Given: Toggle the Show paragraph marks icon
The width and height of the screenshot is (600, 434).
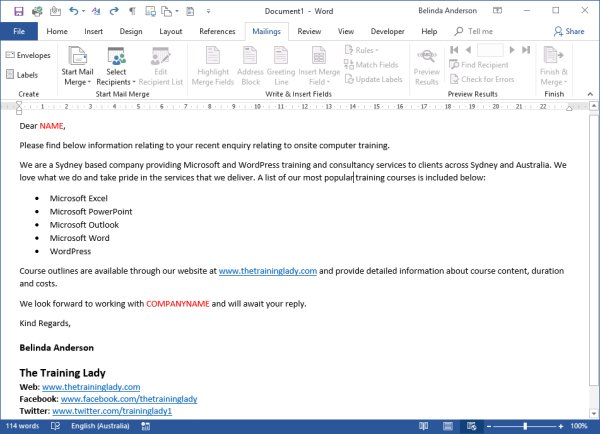Looking at the screenshot, I should point(132,11).
